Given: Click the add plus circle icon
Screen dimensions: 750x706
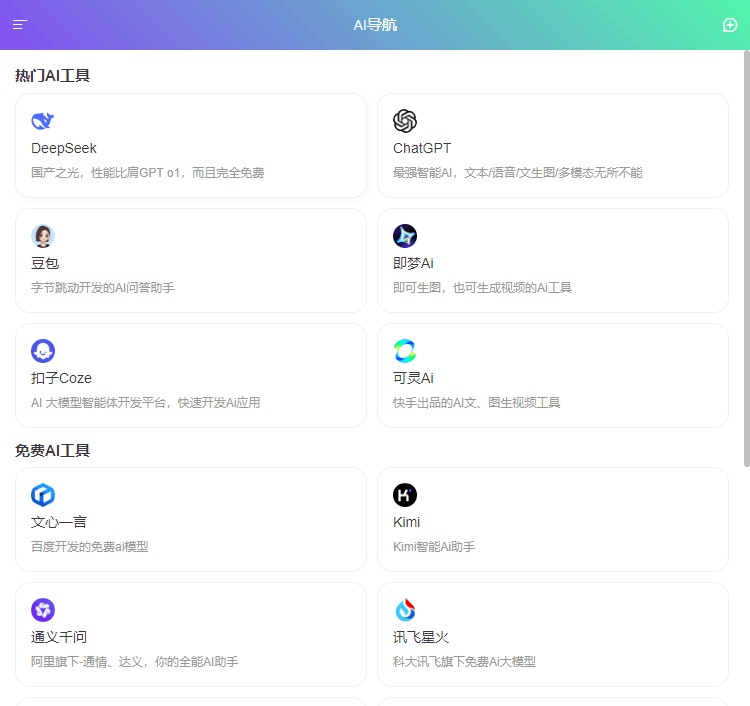Looking at the screenshot, I should (x=729, y=25).
